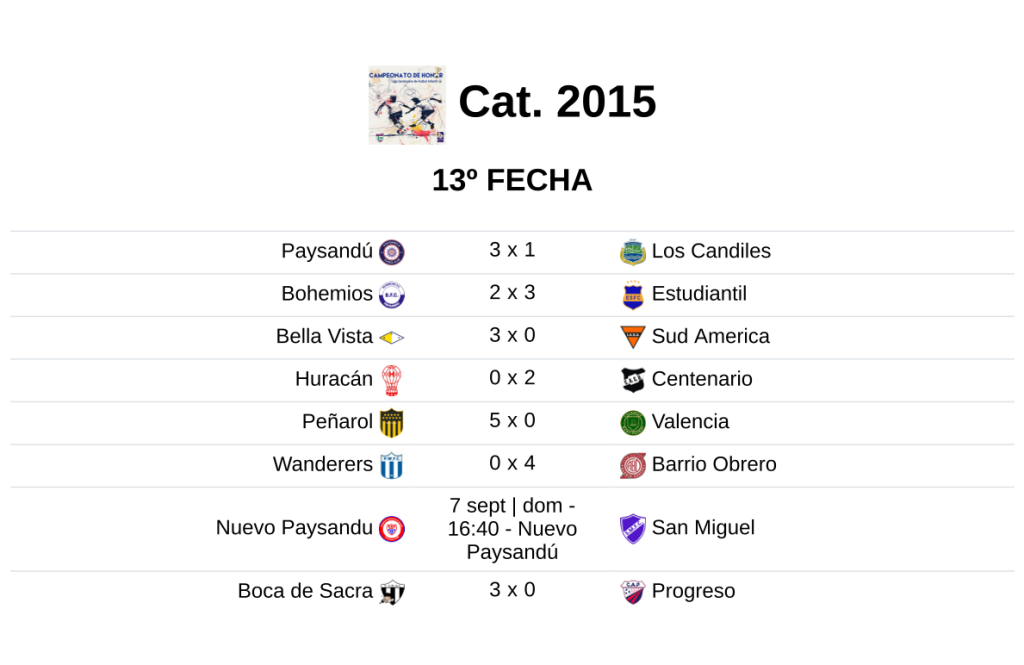The image size is (1024, 665).
Task: Open the Campeonato de Honor thumbnail image
Action: click(407, 105)
